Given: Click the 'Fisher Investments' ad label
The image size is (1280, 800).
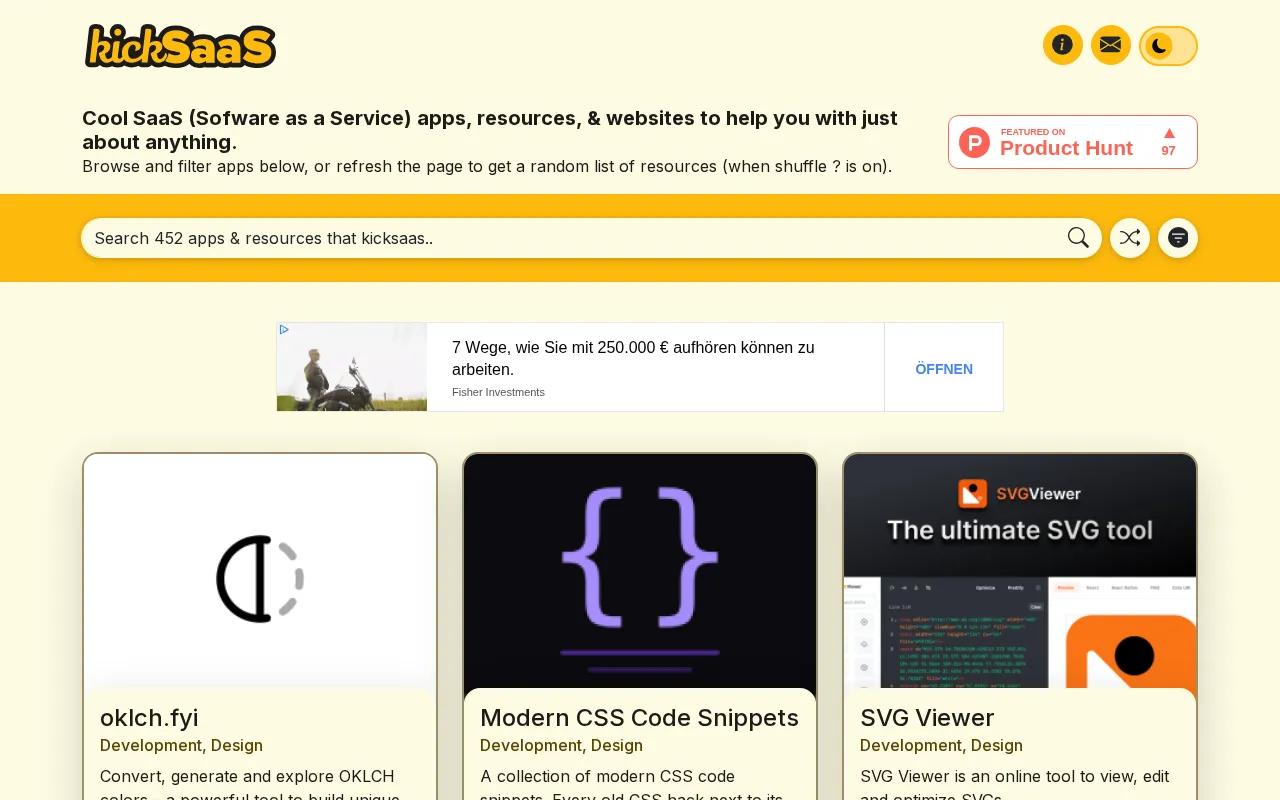Looking at the screenshot, I should (x=498, y=392).
